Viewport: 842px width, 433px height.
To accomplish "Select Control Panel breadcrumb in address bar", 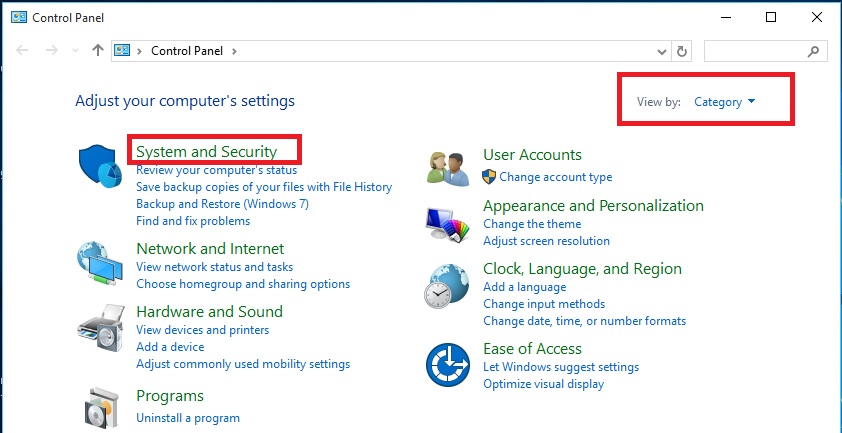I will [x=188, y=51].
